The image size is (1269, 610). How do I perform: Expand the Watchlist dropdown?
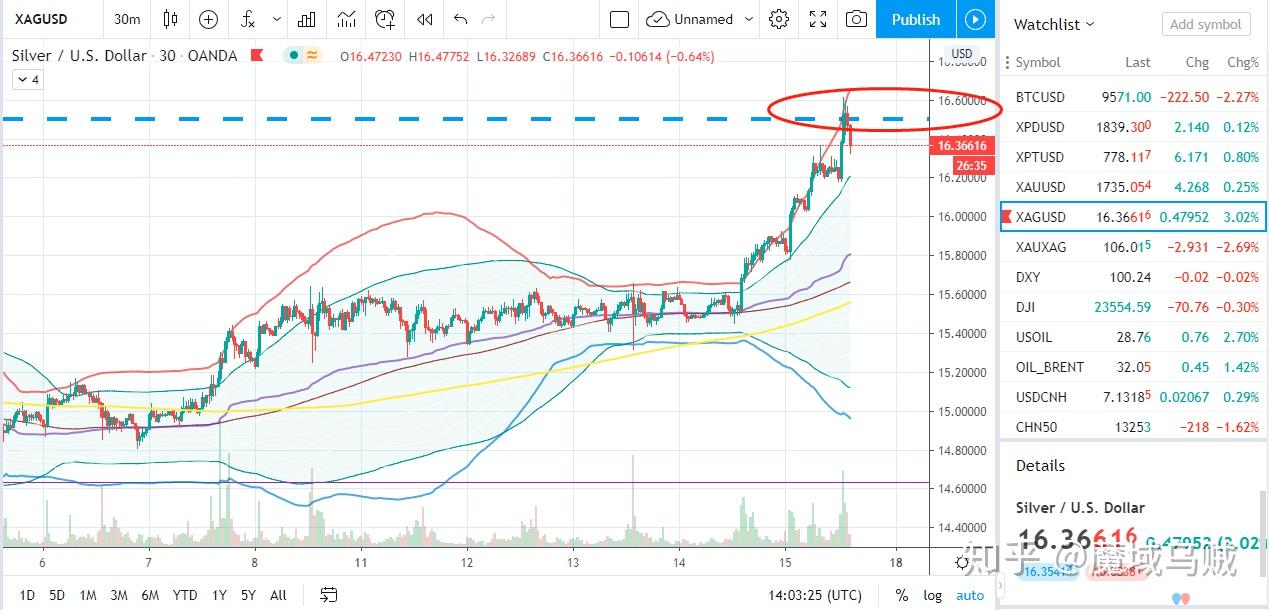pos(1054,24)
